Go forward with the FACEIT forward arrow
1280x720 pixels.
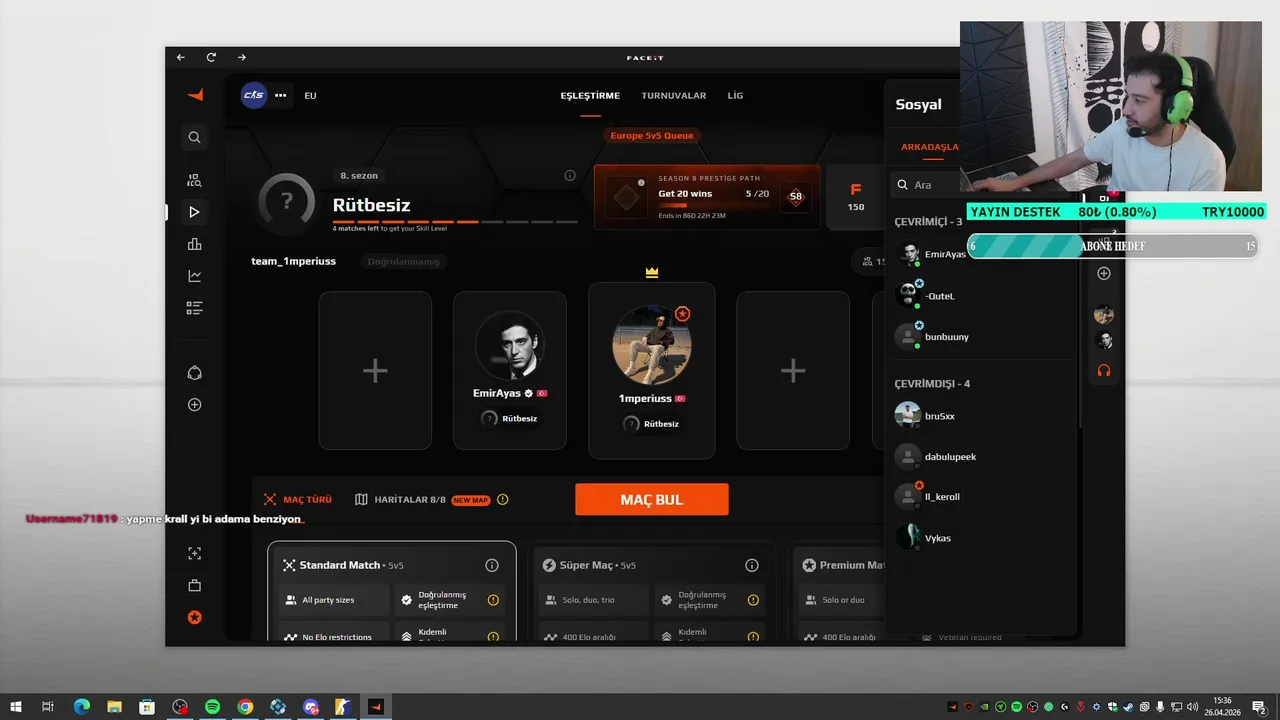[x=242, y=58]
